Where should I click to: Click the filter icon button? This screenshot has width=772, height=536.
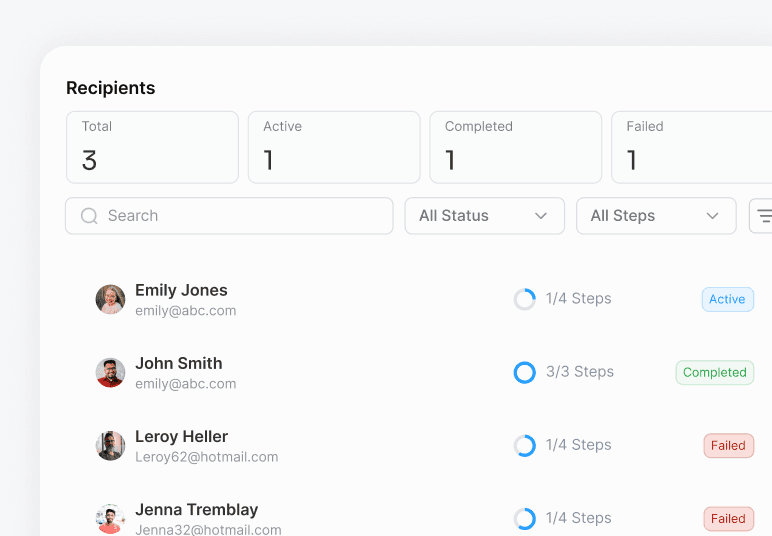tap(763, 216)
